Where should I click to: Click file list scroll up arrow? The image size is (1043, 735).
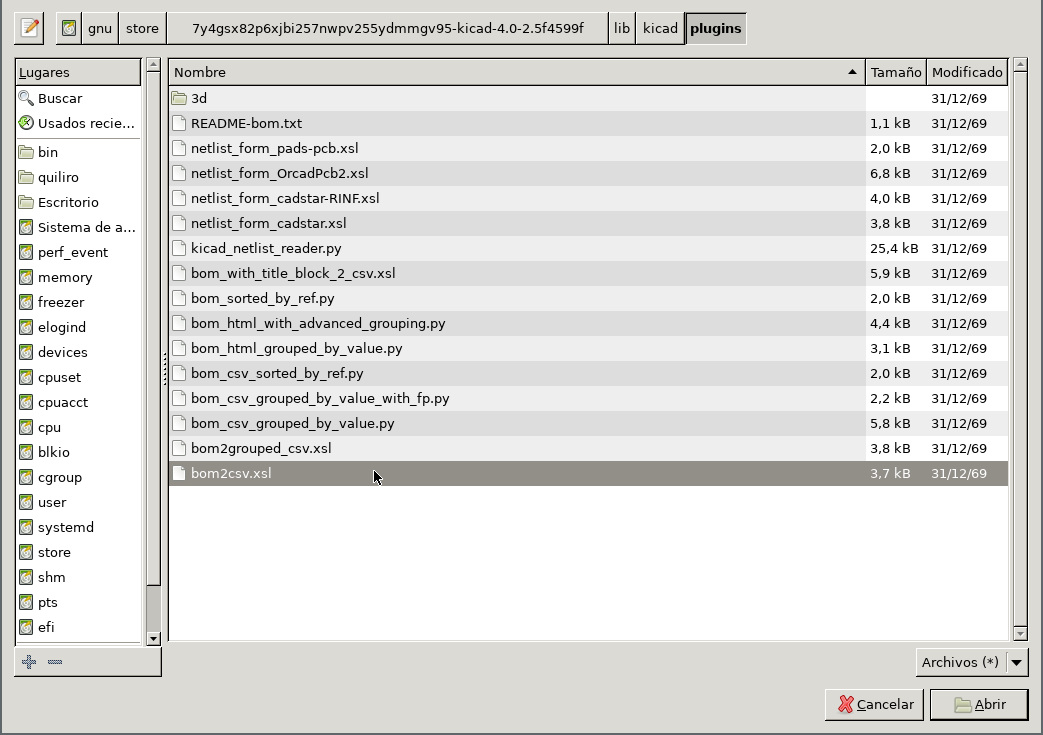click(x=1020, y=65)
